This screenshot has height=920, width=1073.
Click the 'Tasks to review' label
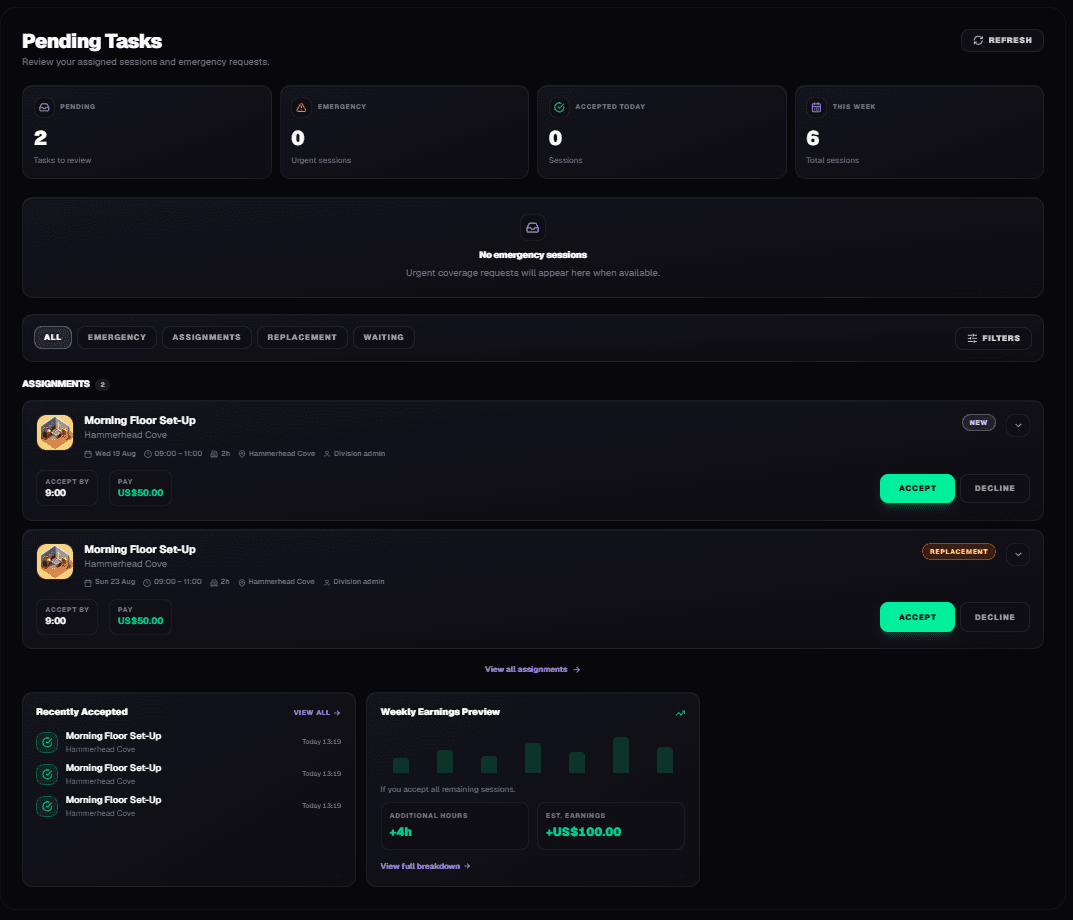(x=62, y=160)
